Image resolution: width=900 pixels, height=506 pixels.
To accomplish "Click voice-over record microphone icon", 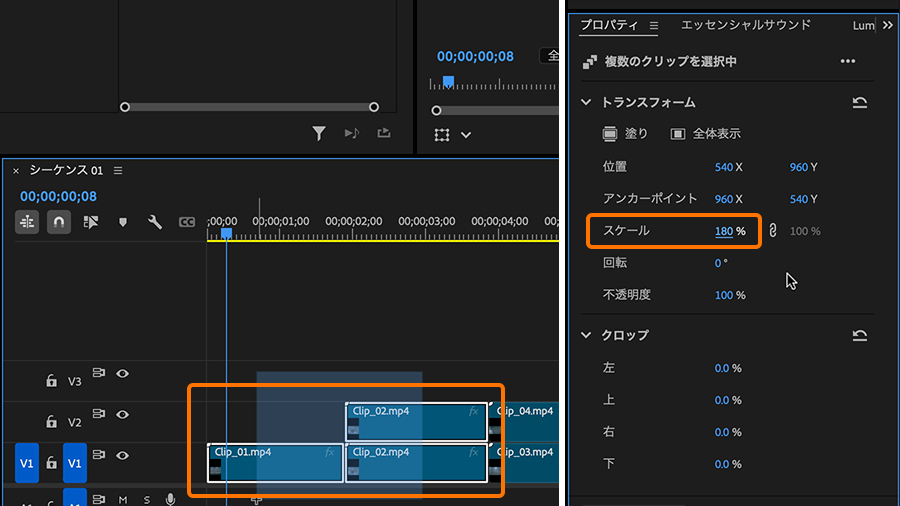I will click(x=170, y=500).
